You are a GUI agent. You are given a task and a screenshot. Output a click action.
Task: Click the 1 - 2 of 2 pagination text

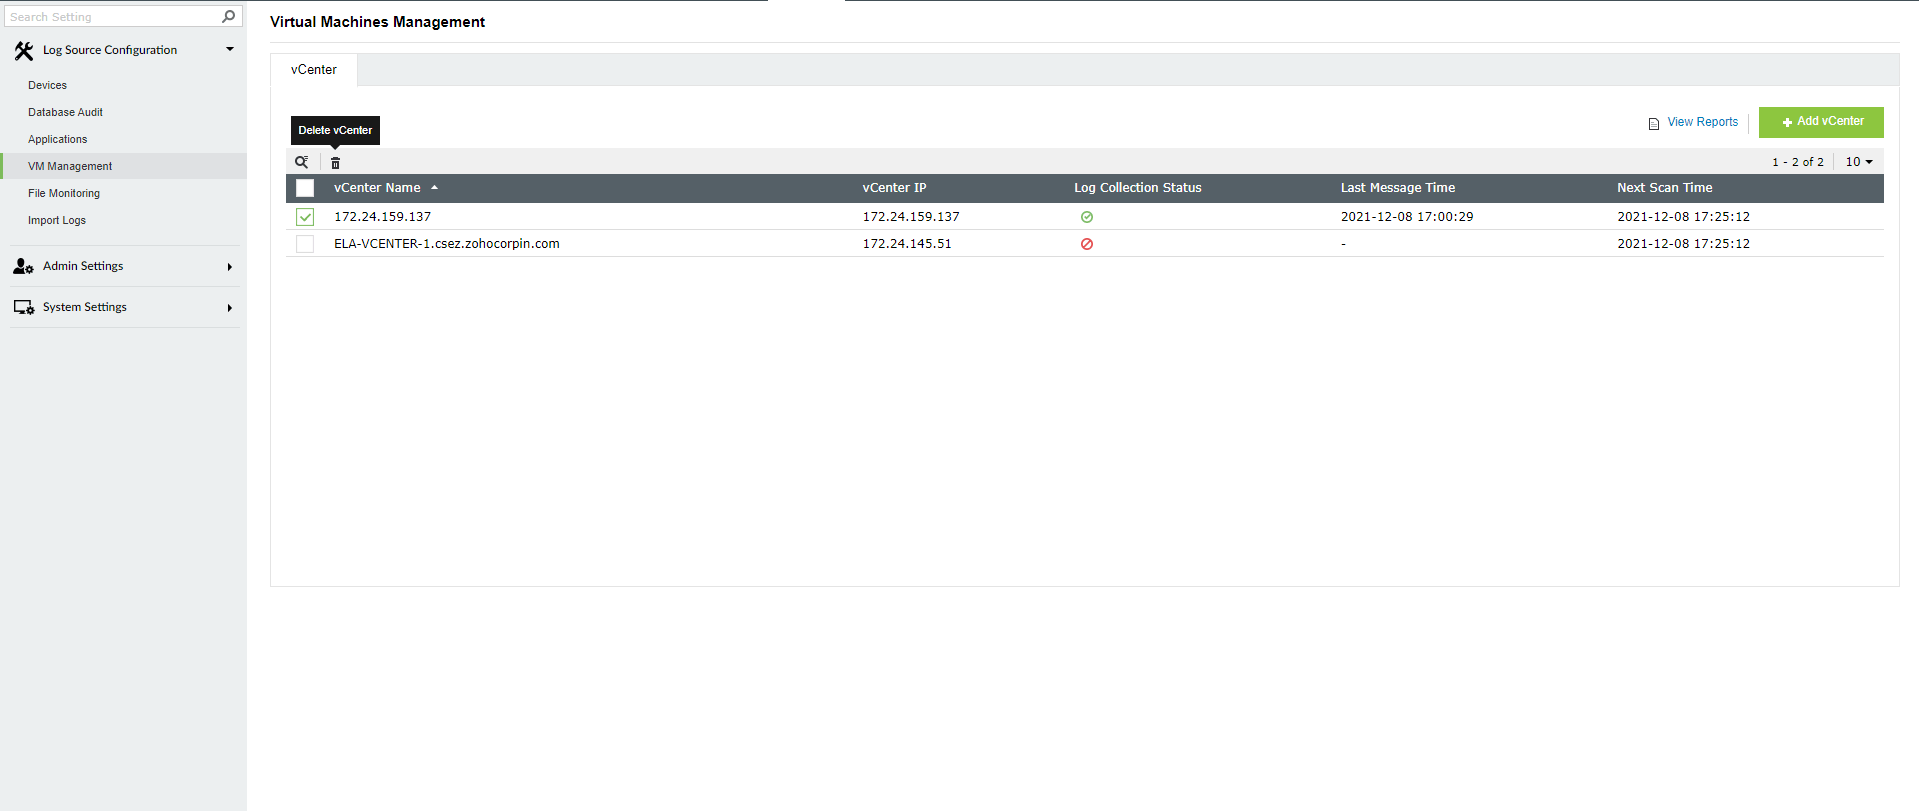point(1797,162)
